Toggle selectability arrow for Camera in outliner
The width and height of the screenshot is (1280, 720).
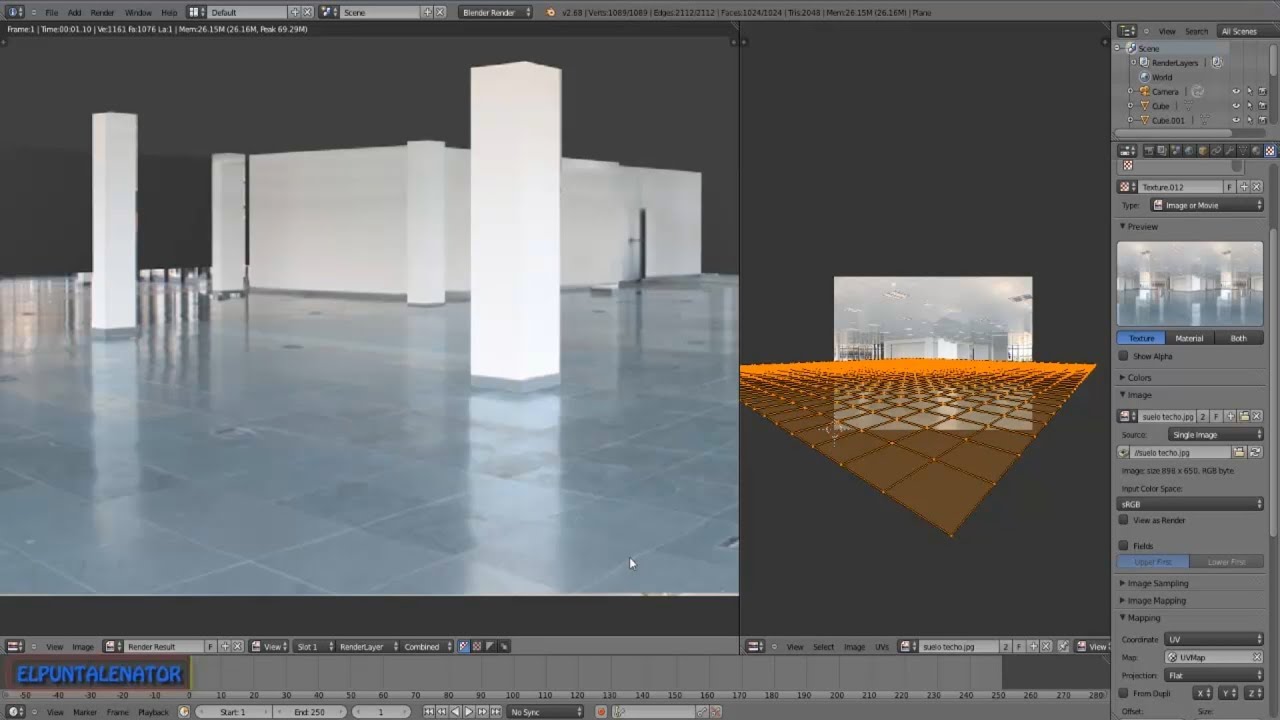(1249, 91)
